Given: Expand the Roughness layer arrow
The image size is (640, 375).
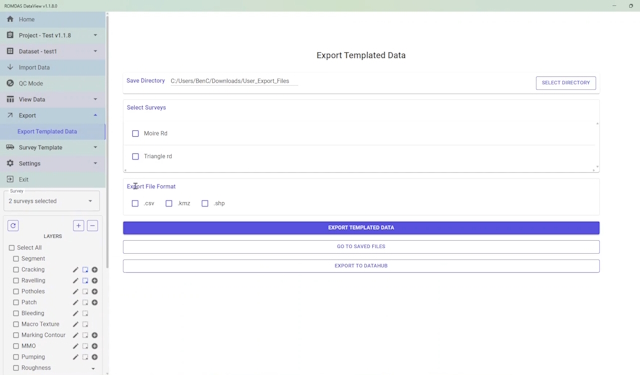Looking at the screenshot, I should pos(93,368).
